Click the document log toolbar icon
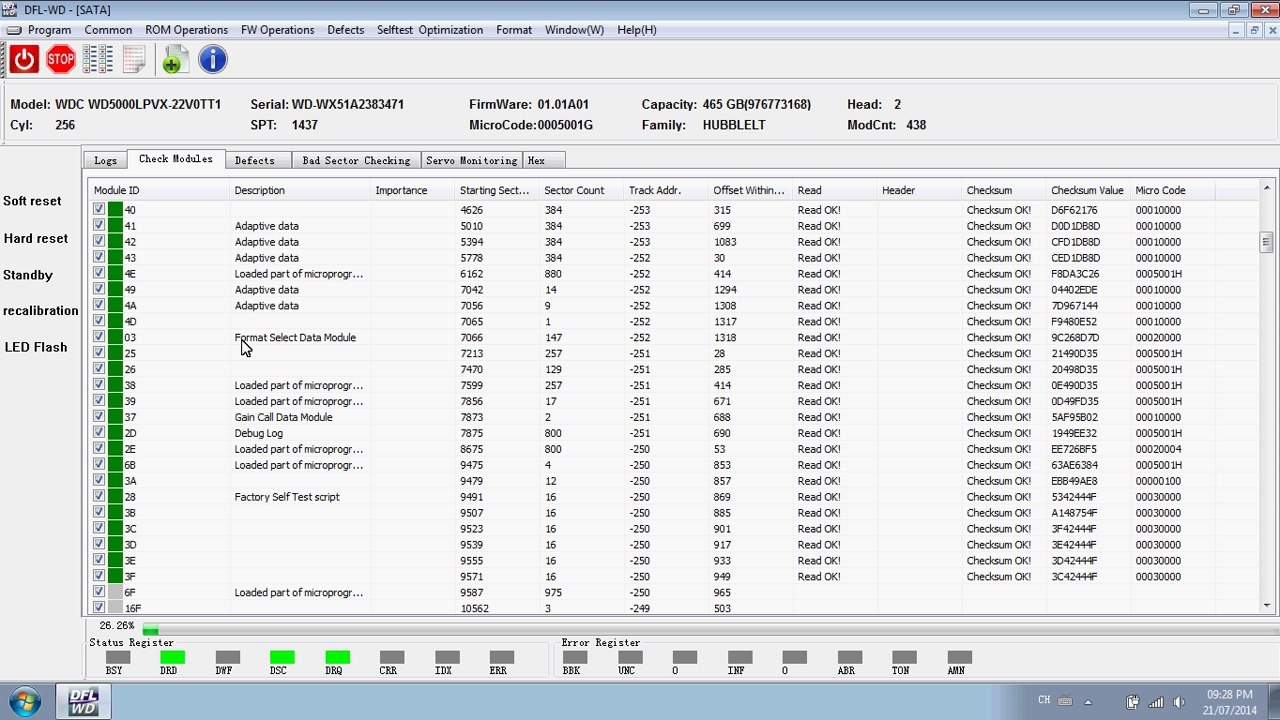 [134, 60]
